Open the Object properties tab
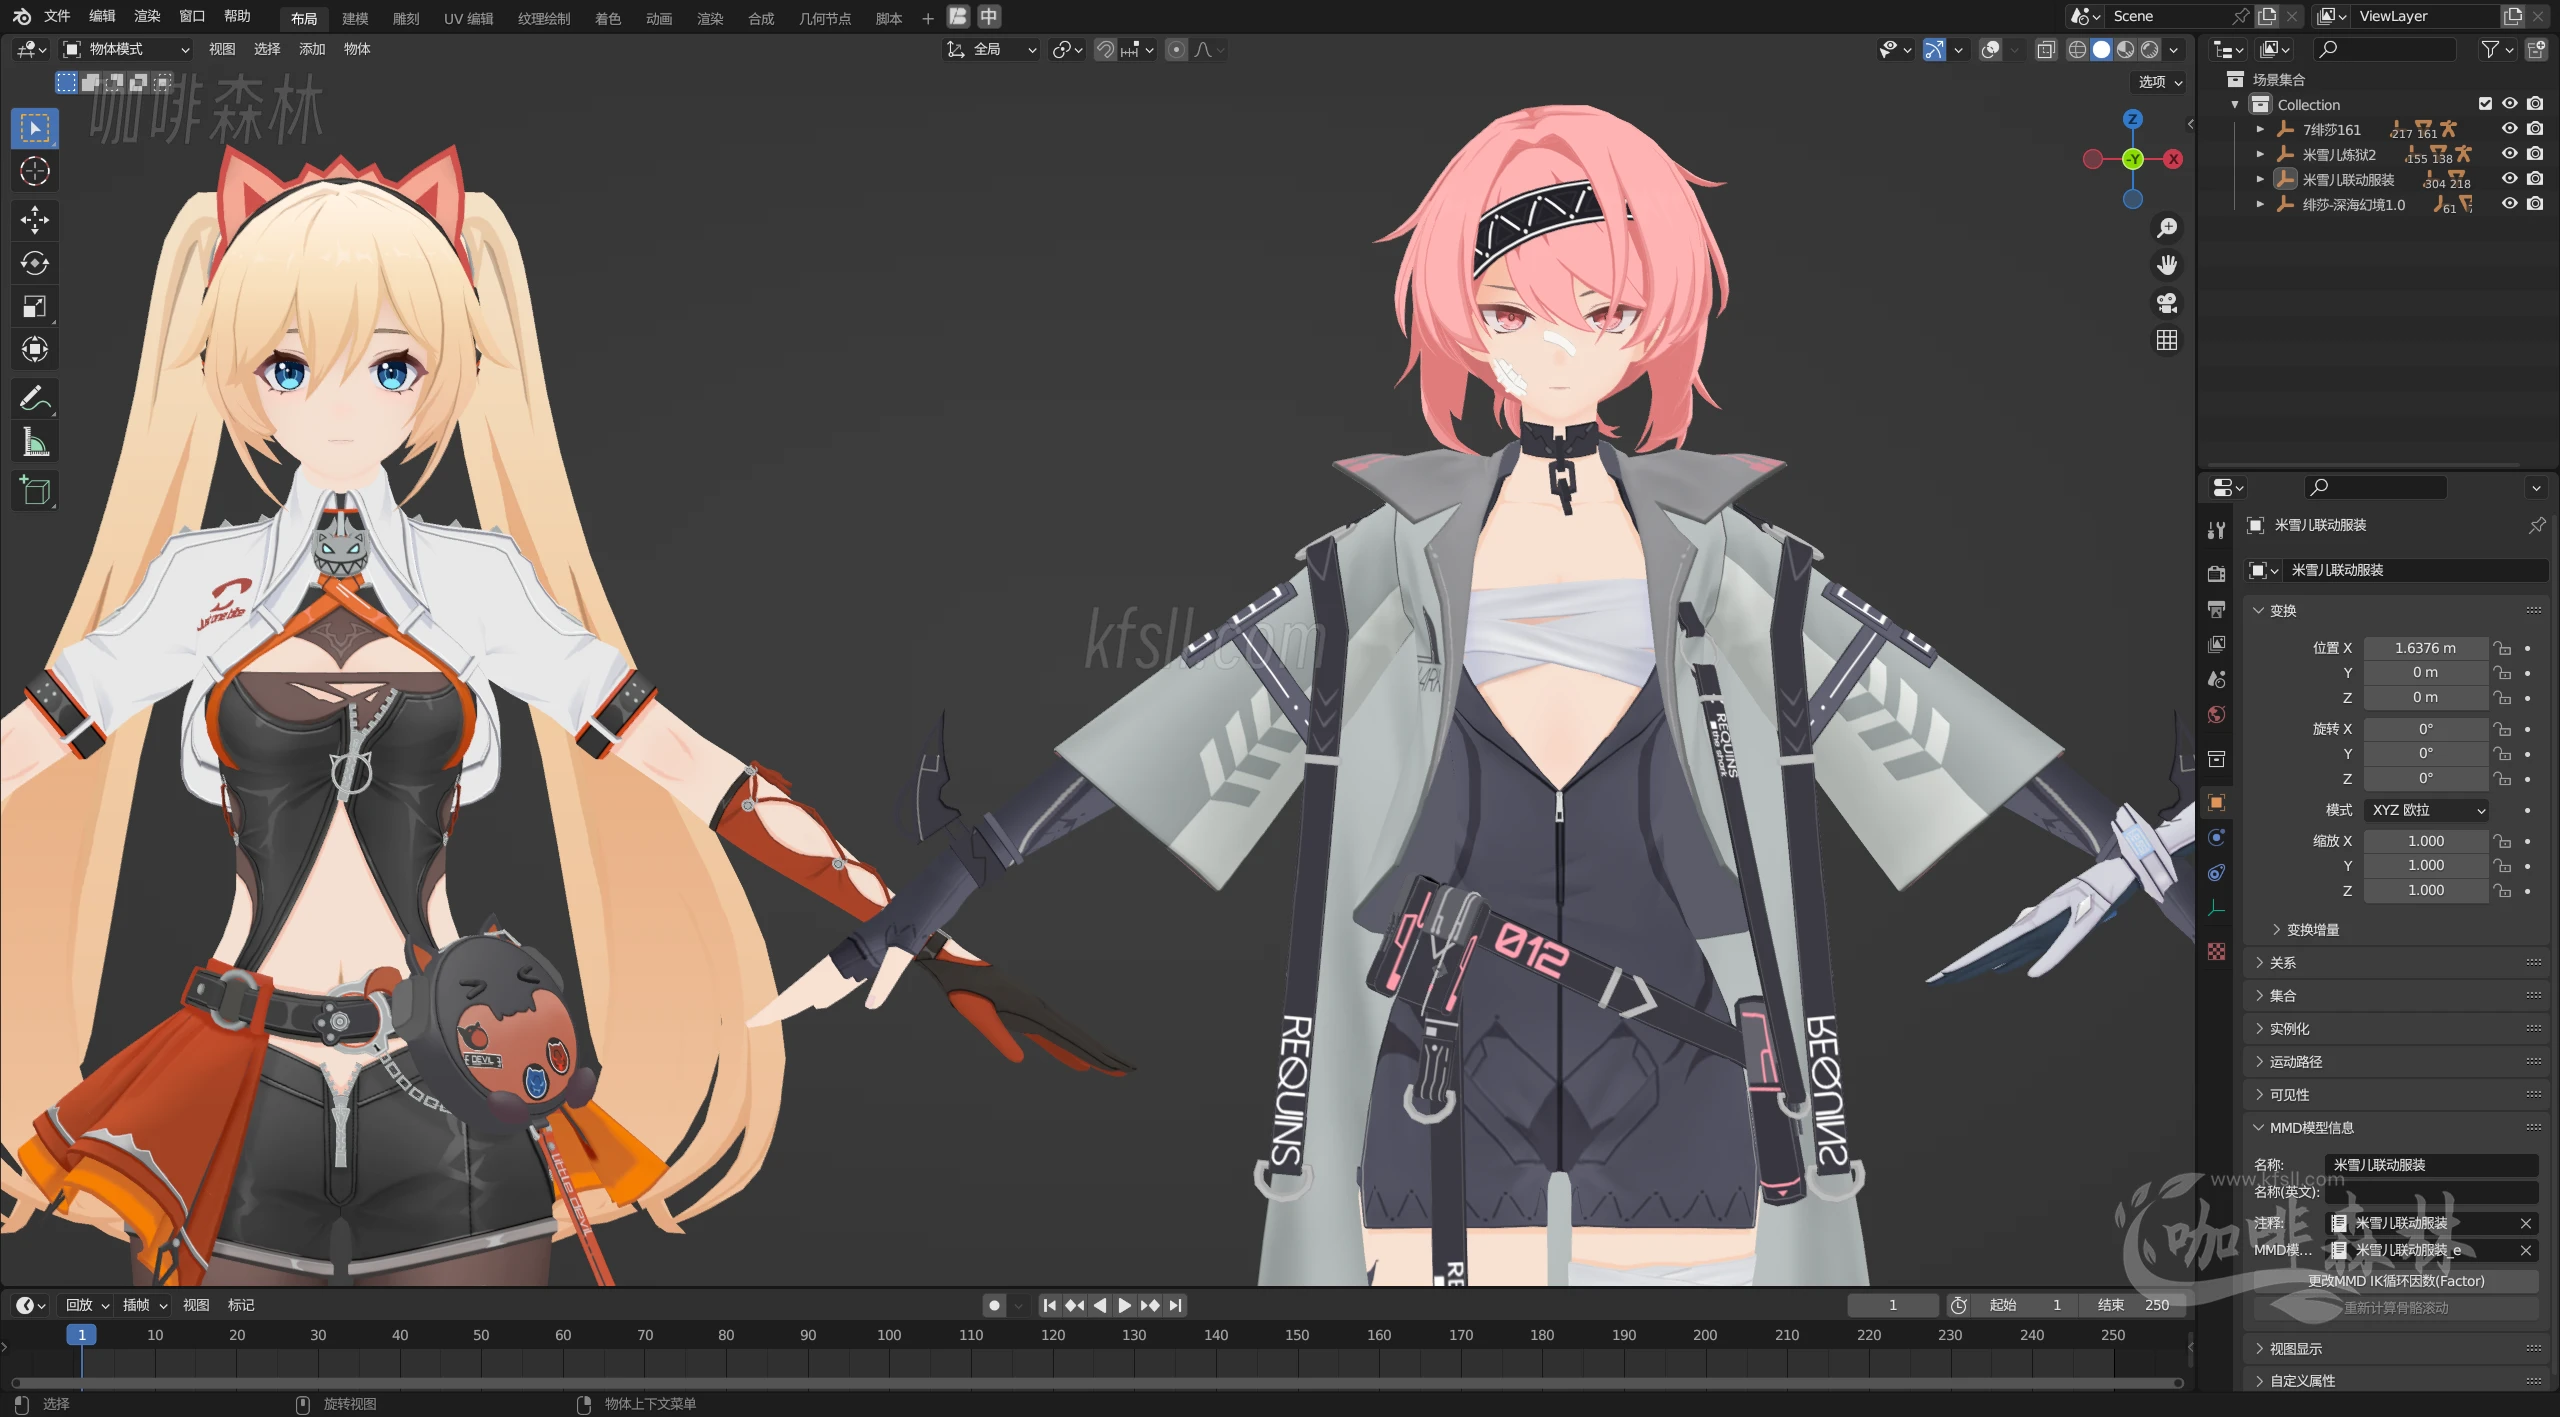This screenshot has width=2560, height=1417. (2216, 802)
